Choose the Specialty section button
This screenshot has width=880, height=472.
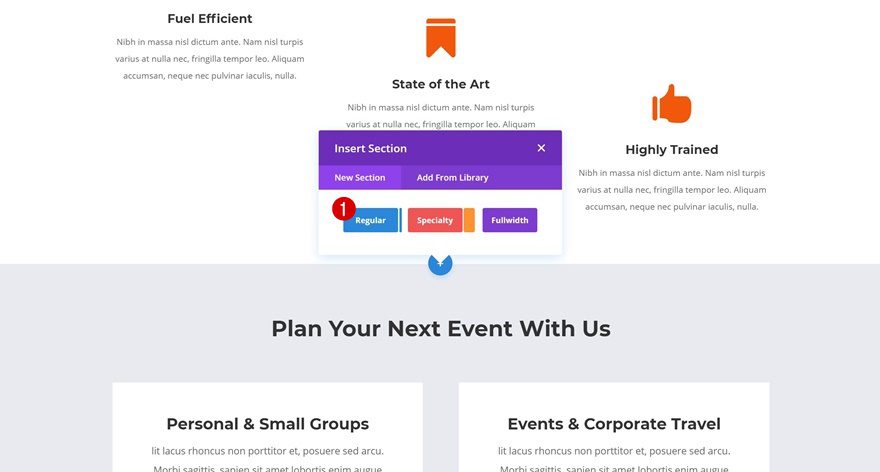coord(435,220)
